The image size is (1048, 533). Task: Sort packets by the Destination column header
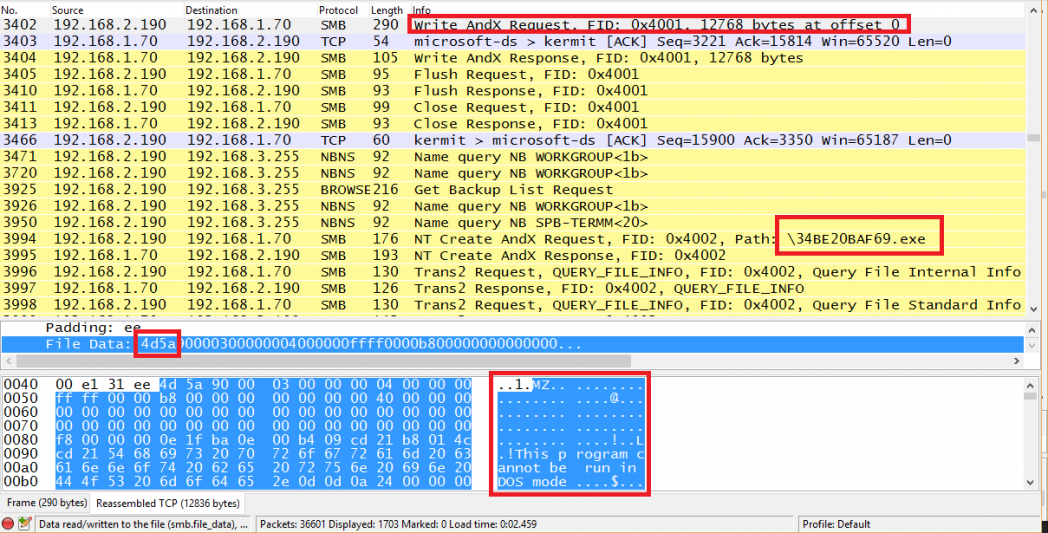click(211, 10)
